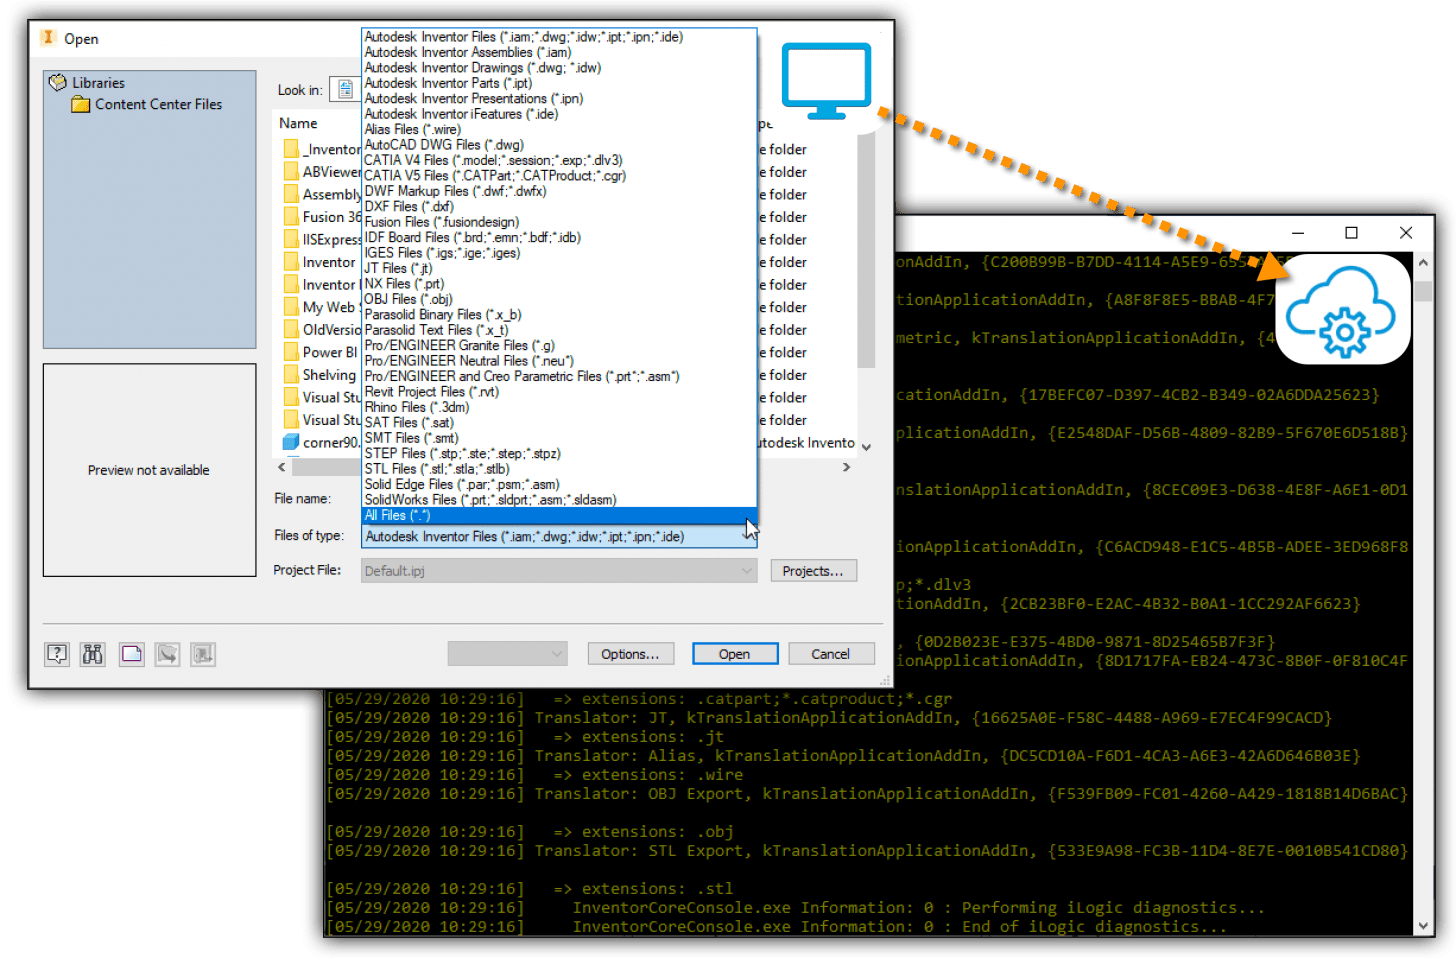Open the disabled dropdown left of Options

click(x=507, y=654)
